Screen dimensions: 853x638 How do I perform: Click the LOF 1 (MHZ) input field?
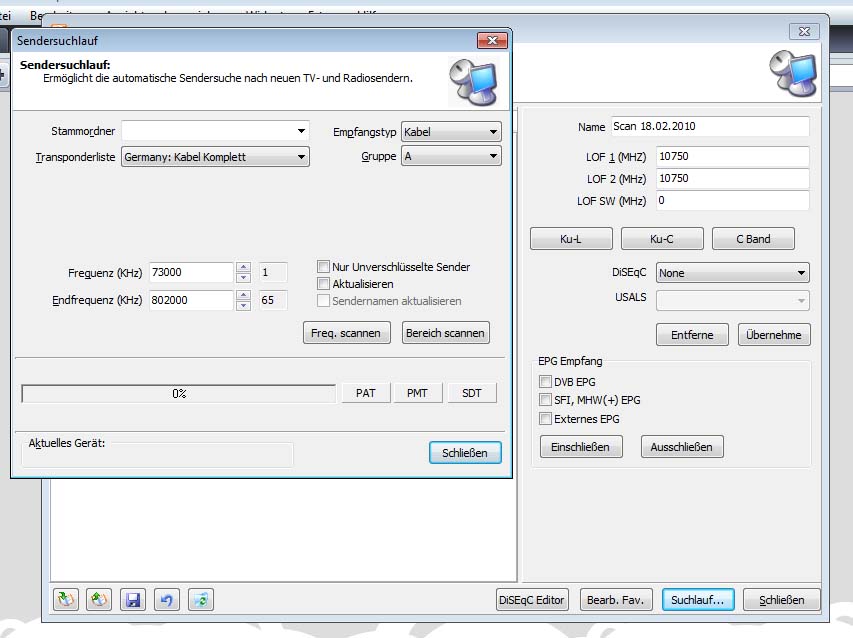(733, 156)
